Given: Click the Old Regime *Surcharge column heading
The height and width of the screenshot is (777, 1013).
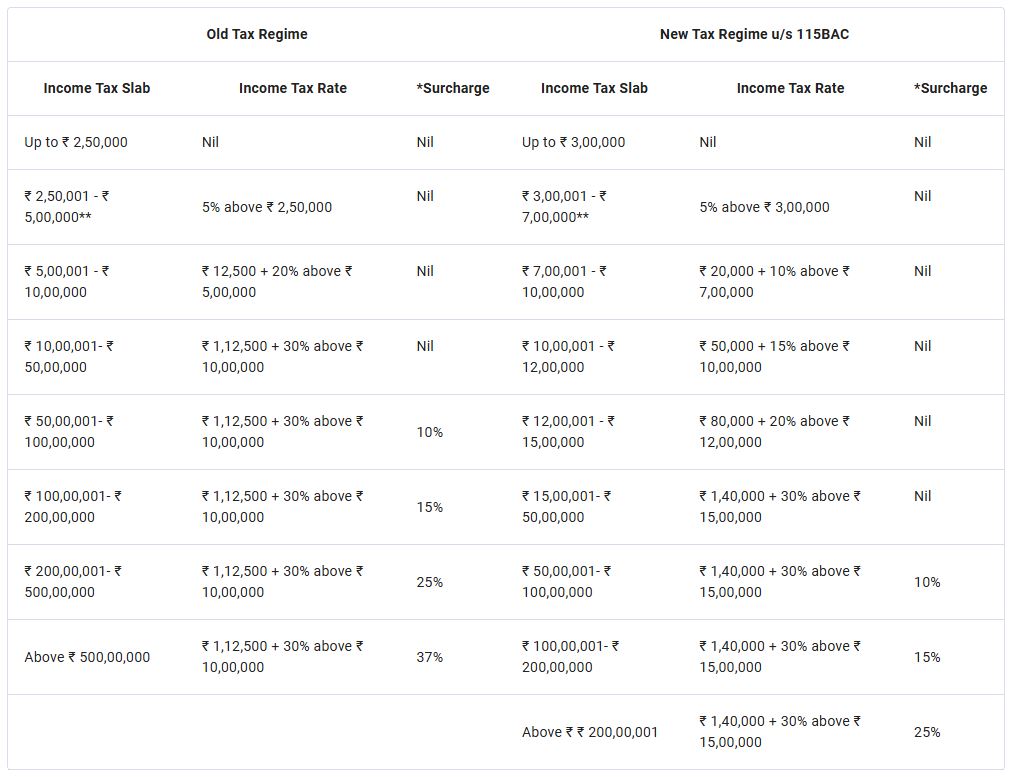Looking at the screenshot, I should click(x=453, y=88).
